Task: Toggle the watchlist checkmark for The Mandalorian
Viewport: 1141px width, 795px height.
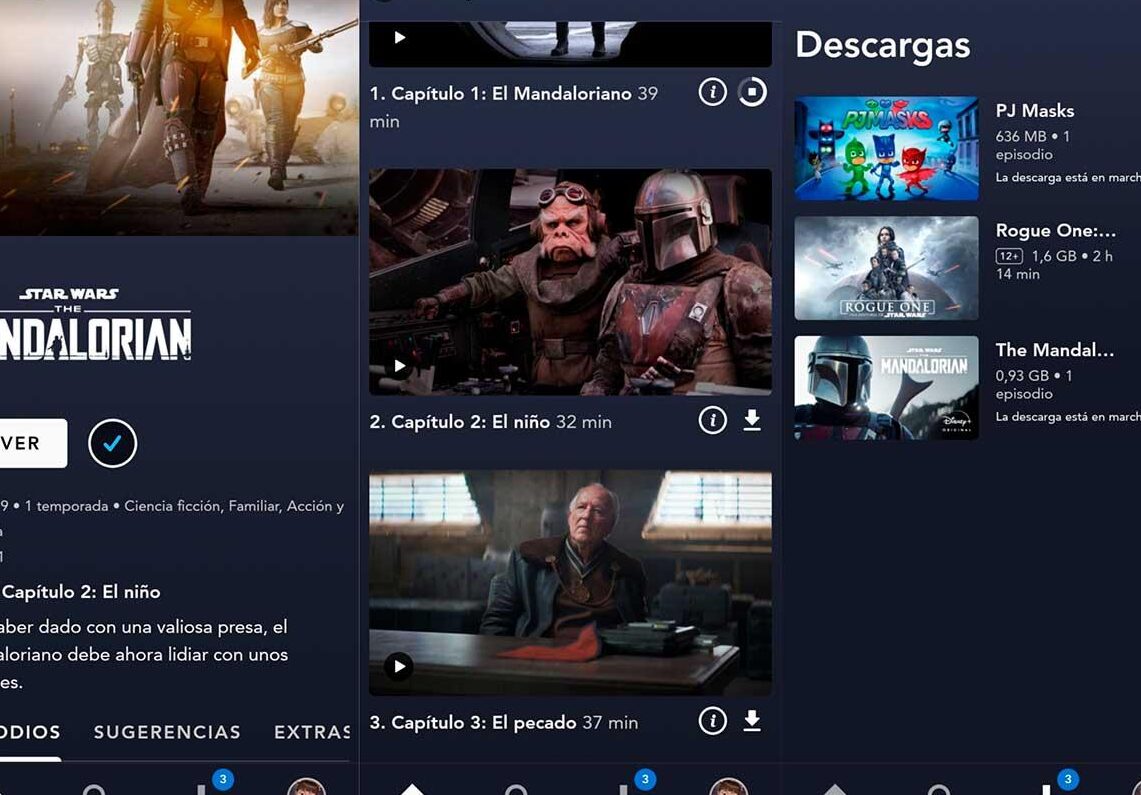Action: pos(112,443)
